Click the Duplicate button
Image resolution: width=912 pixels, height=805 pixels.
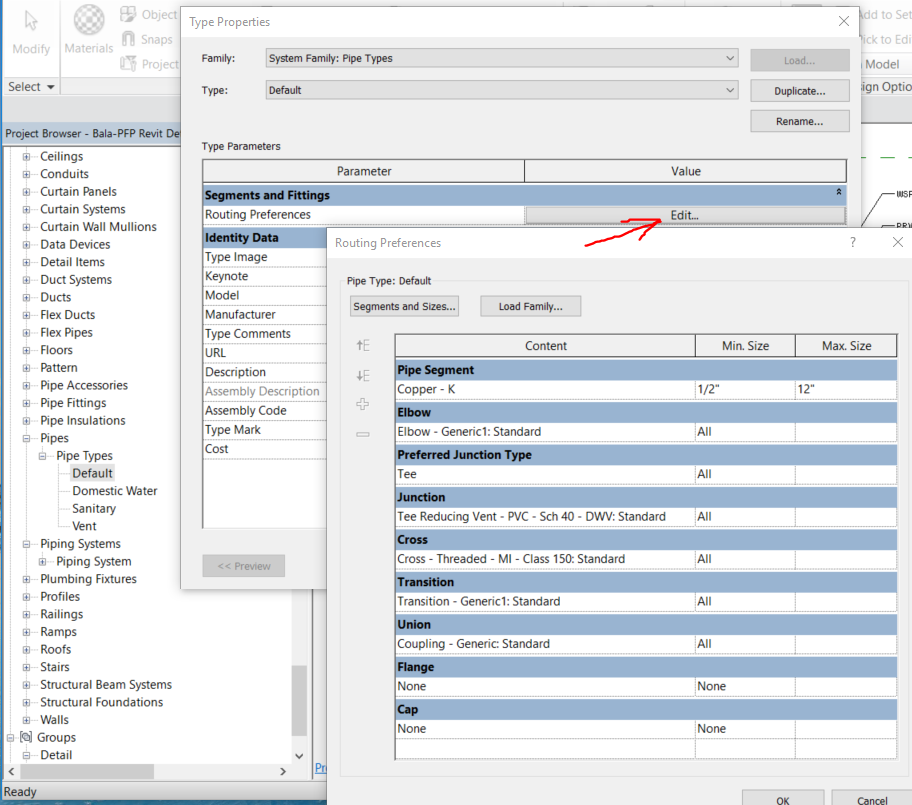click(800, 91)
